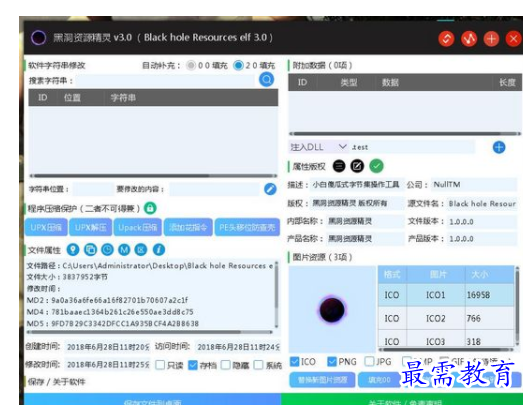Image resolution: width=523 pixels, height=405 pixels.
Task: Click the horizontal scrollbar under 附加数据 table
Action: tap(405, 133)
